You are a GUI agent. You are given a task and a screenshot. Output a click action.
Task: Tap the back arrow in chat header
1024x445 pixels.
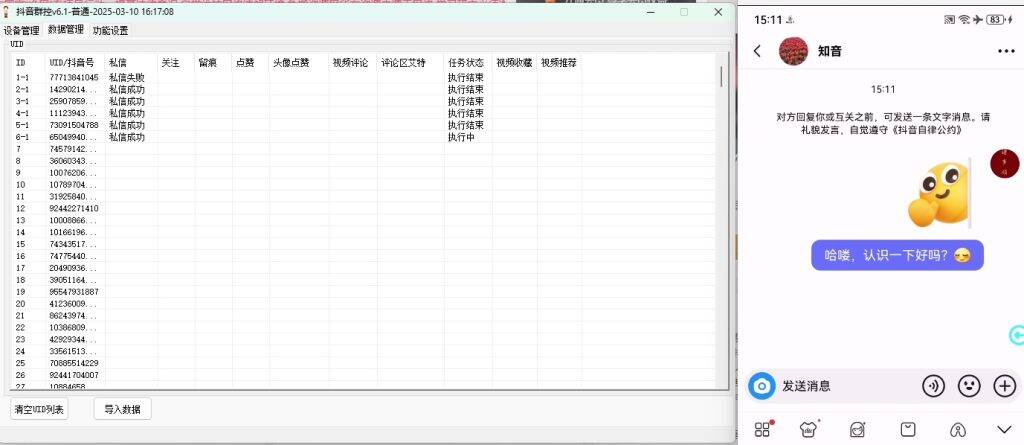[757, 51]
